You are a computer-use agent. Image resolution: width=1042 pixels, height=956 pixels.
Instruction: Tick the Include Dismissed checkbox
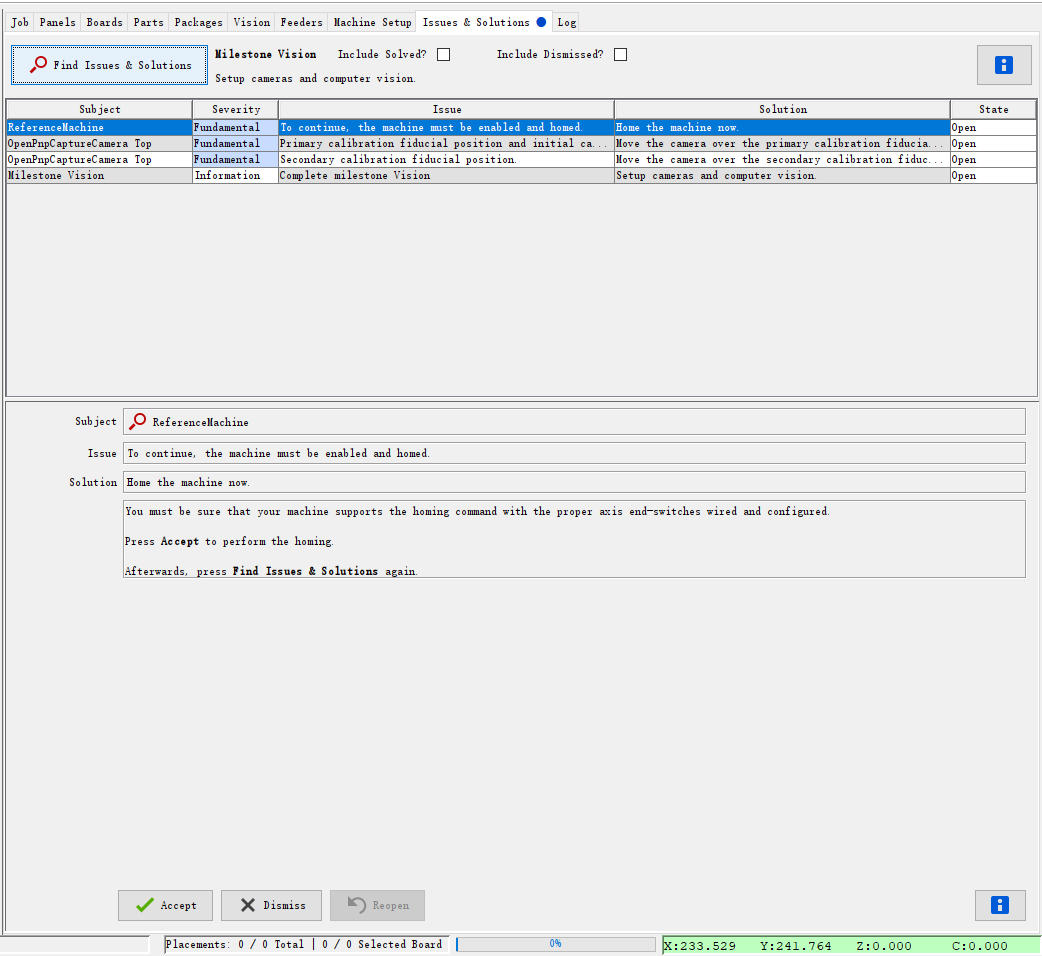[x=620, y=54]
